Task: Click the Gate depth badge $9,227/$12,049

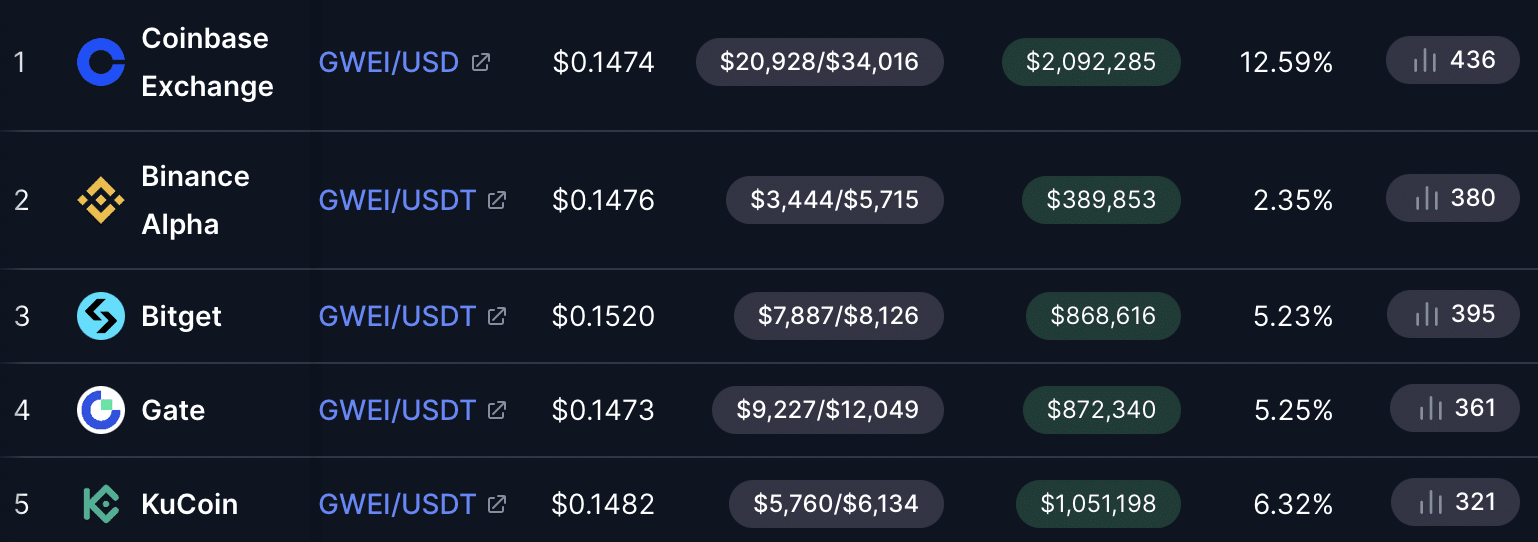Action: [828, 410]
